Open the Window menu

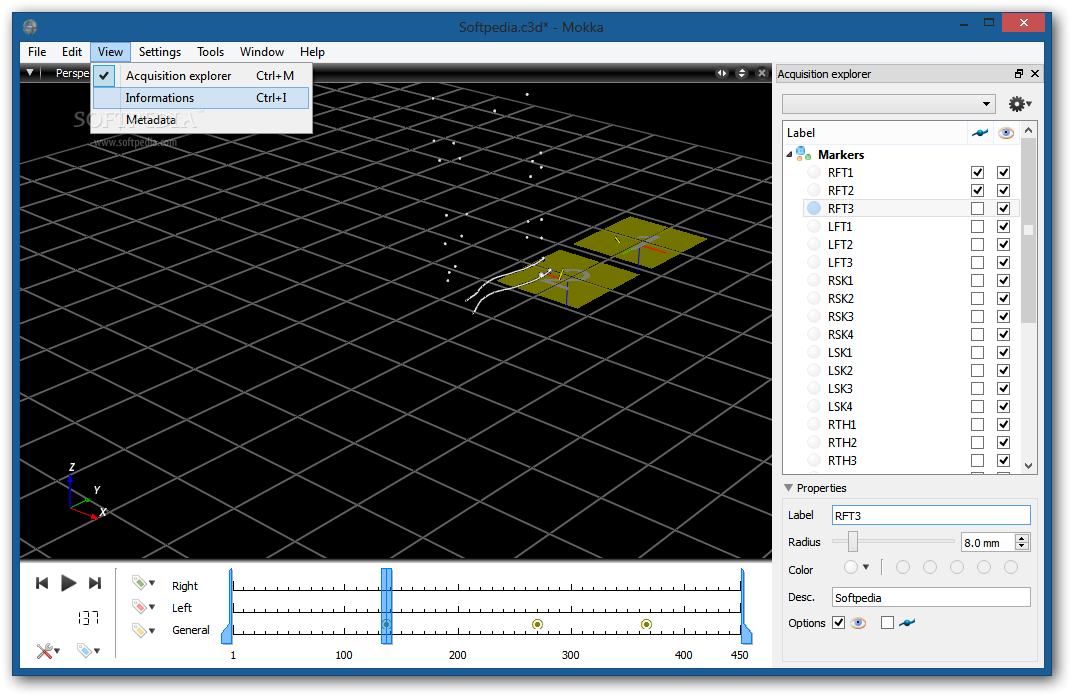[x=262, y=51]
